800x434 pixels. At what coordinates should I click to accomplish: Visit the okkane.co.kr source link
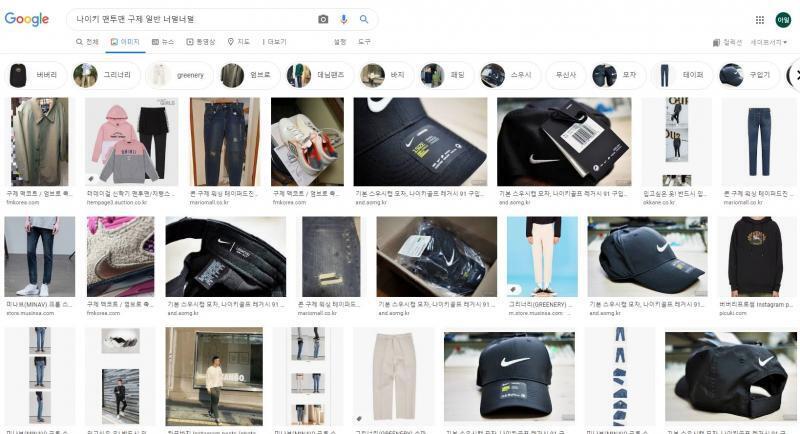(659, 202)
